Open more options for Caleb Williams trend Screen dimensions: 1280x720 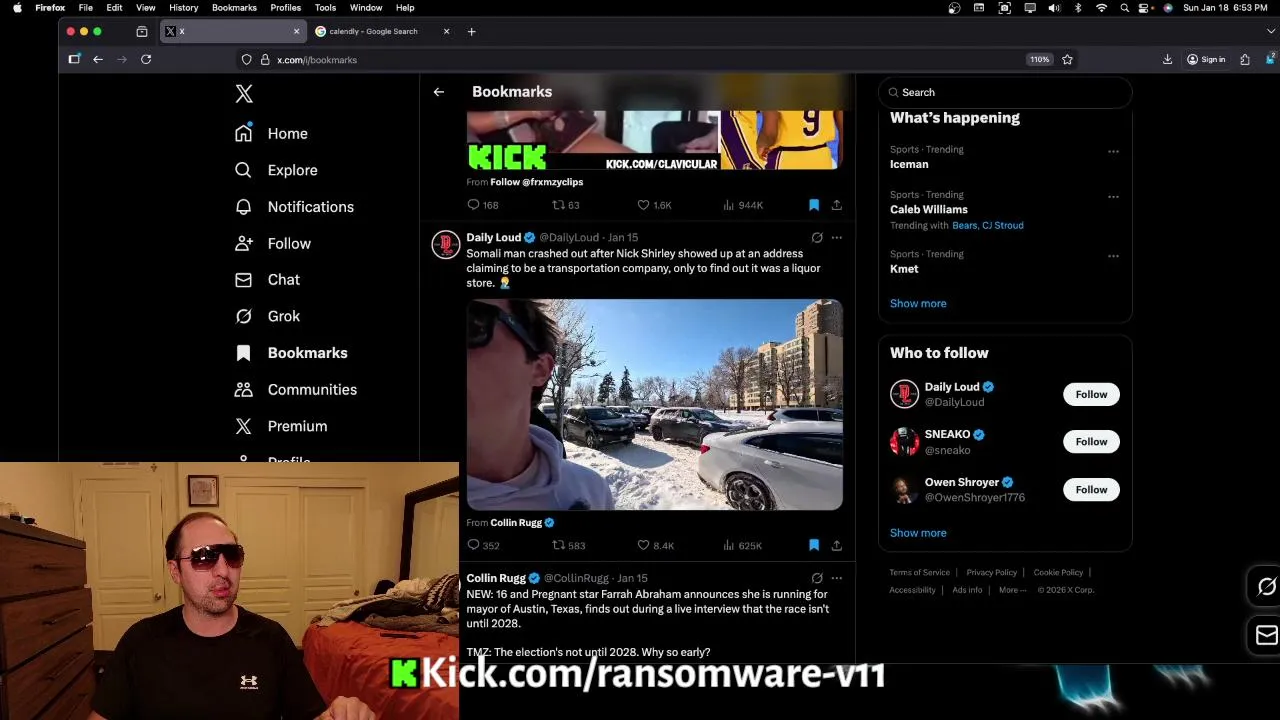coord(1113,197)
